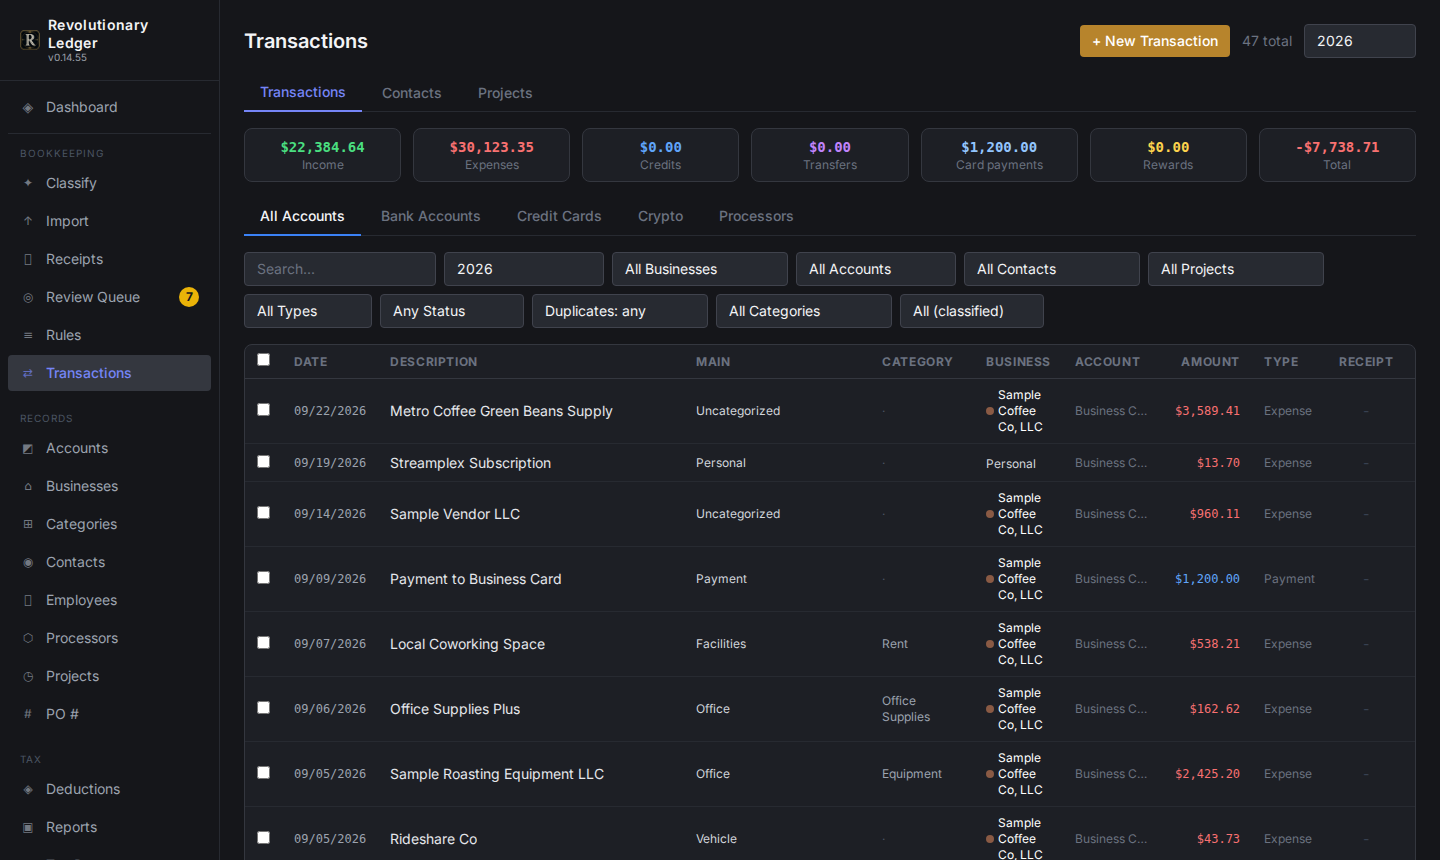The width and height of the screenshot is (1440, 860).
Task: Click the Review Queue badge showing 7
Action: click(x=189, y=297)
